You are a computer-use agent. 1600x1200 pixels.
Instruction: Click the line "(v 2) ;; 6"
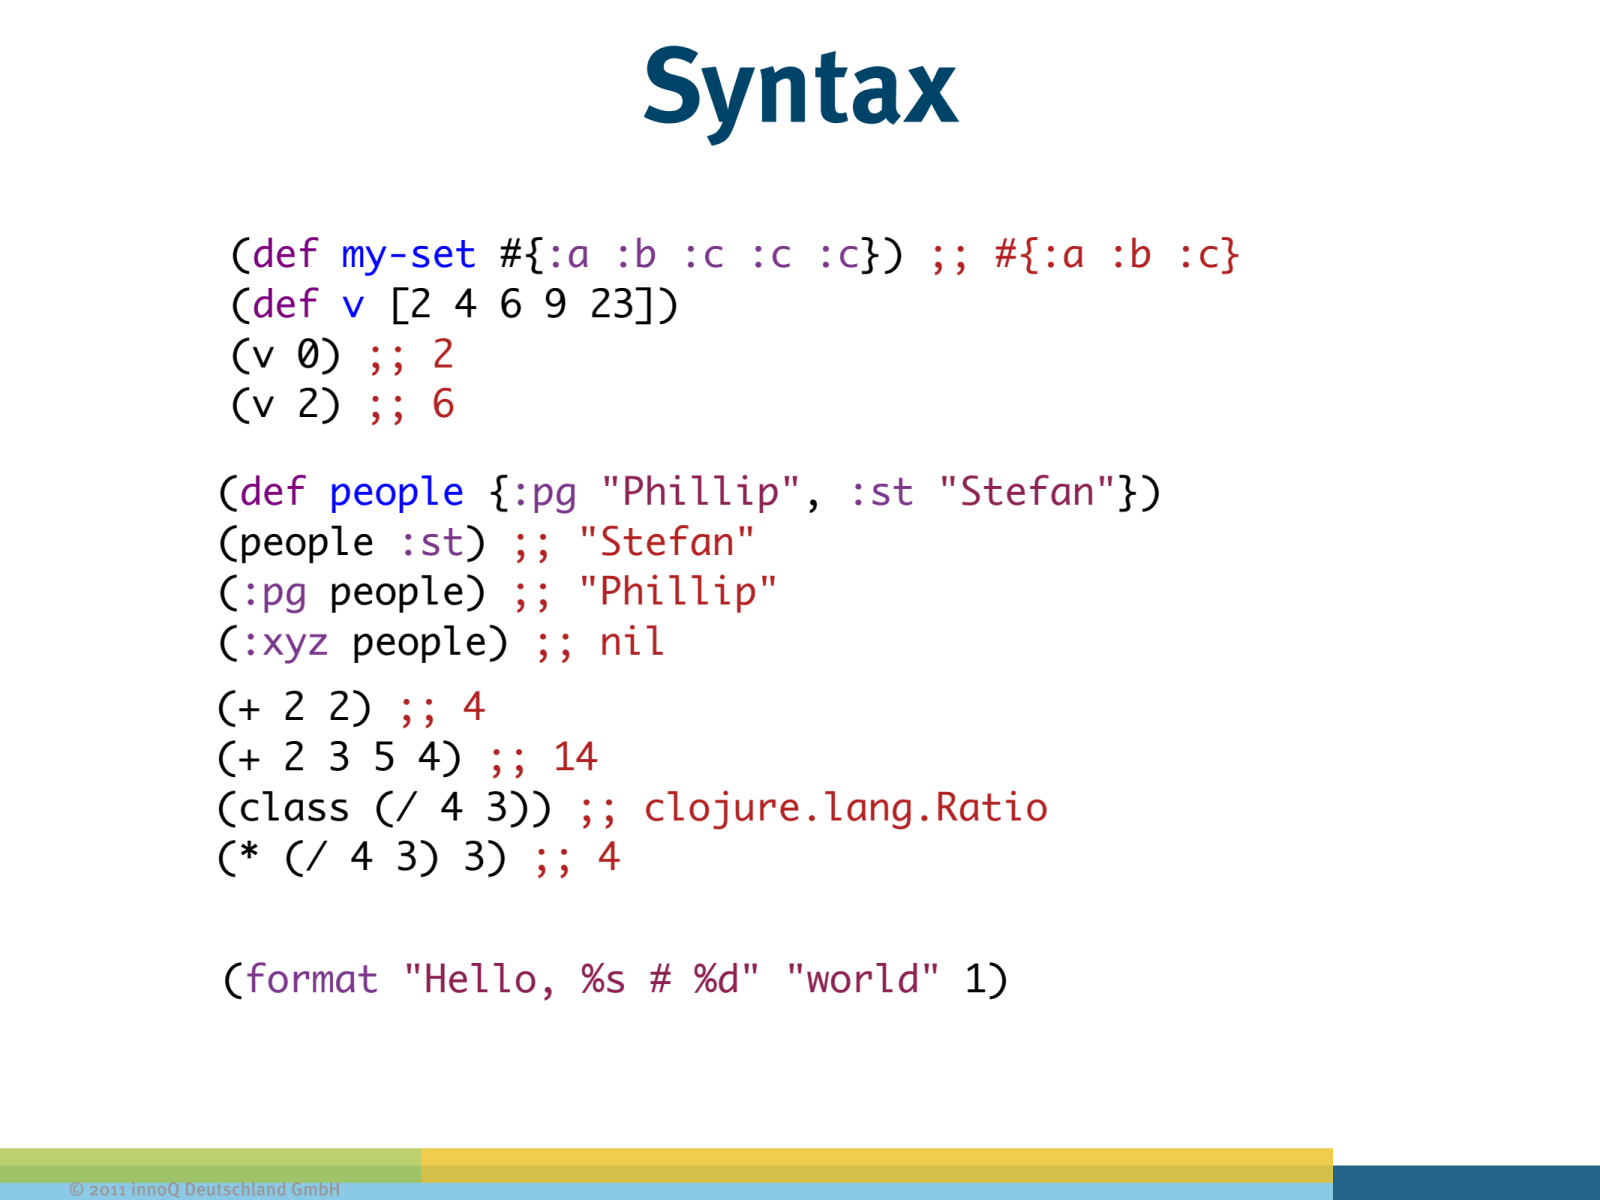[342, 404]
